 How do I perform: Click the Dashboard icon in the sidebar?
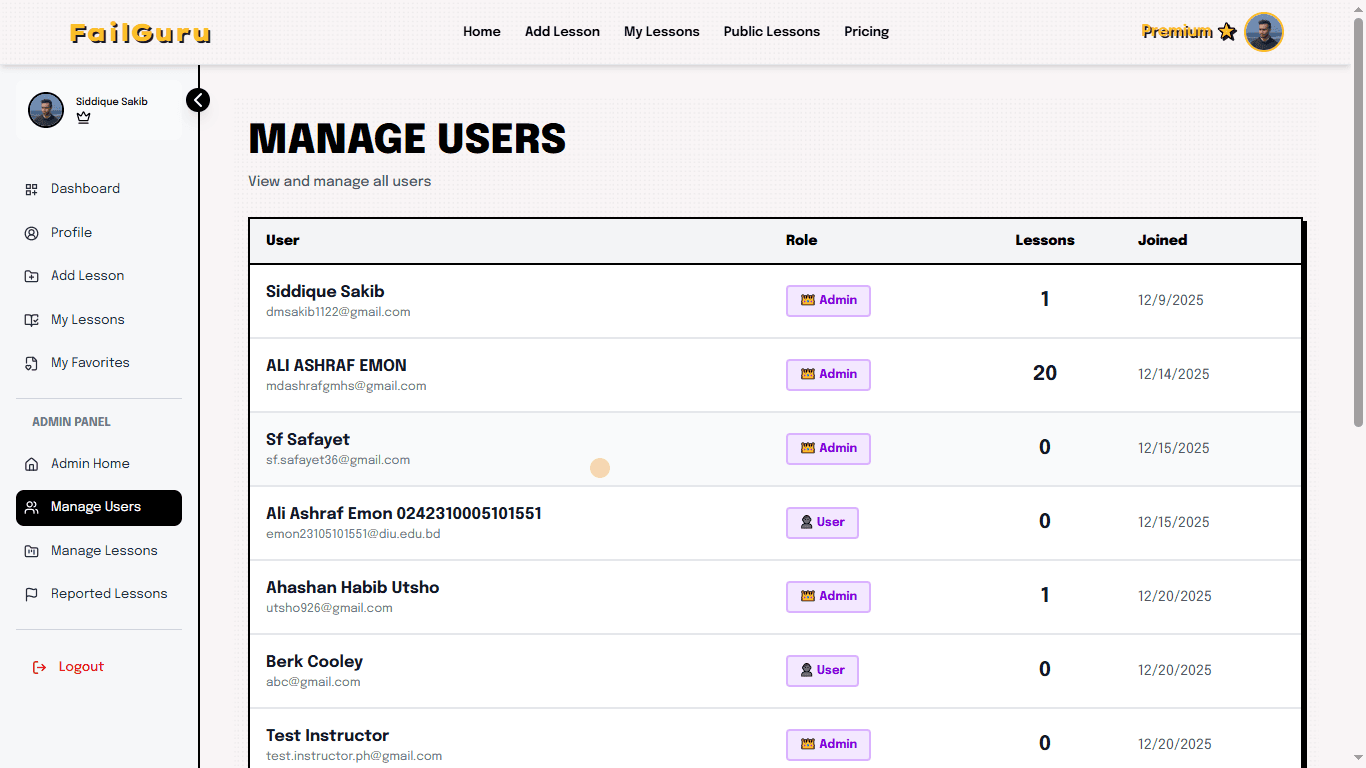click(31, 189)
